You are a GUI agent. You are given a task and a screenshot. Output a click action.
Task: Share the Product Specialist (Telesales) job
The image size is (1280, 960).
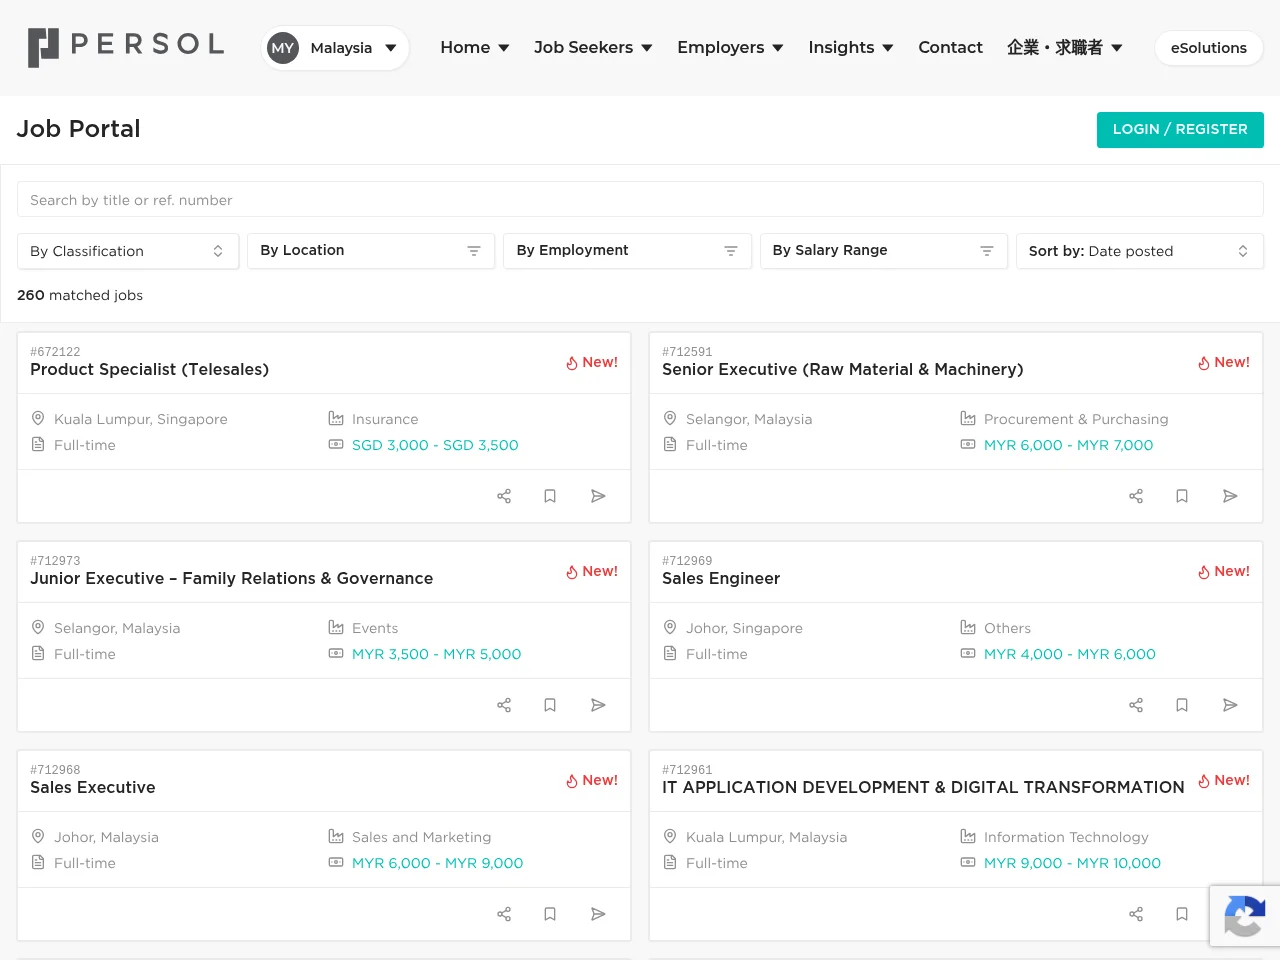click(x=504, y=496)
